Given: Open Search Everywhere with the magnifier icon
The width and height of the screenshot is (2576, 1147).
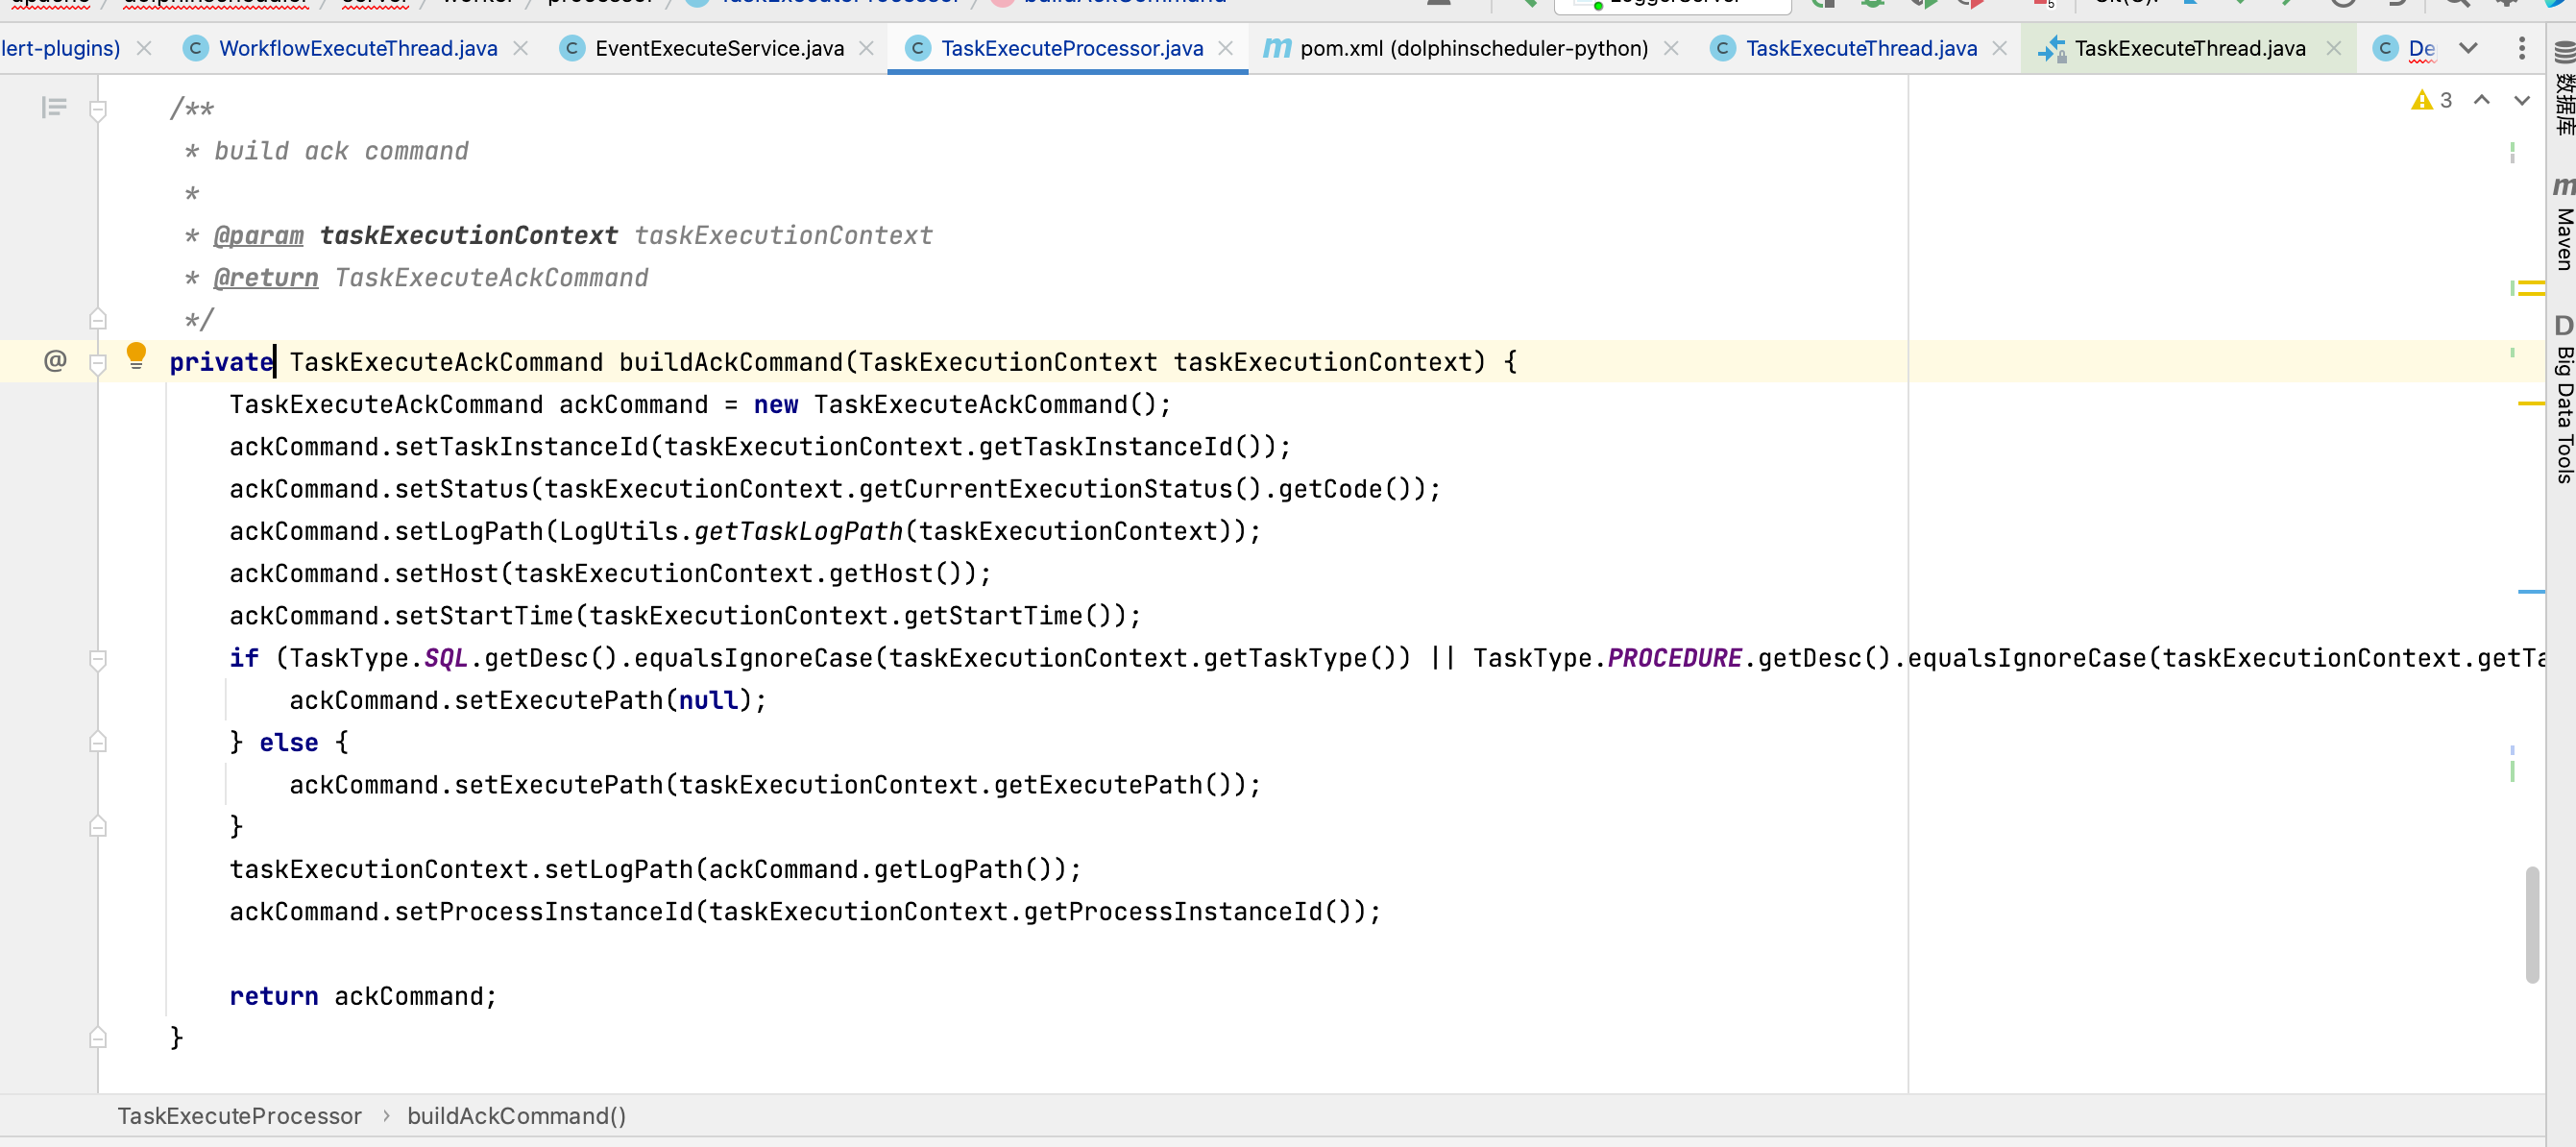Looking at the screenshot, I should [x=2456, y=3].
